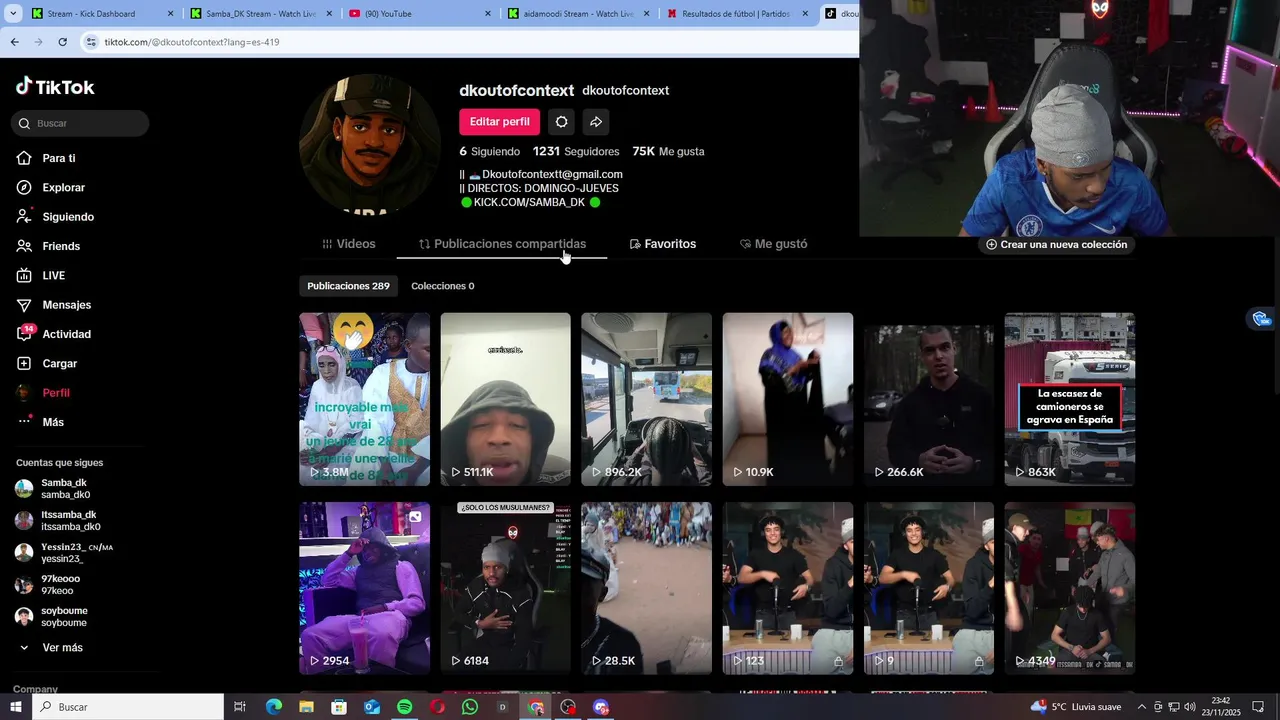Select the Publicaciones compartidas tab

(502, 244)
